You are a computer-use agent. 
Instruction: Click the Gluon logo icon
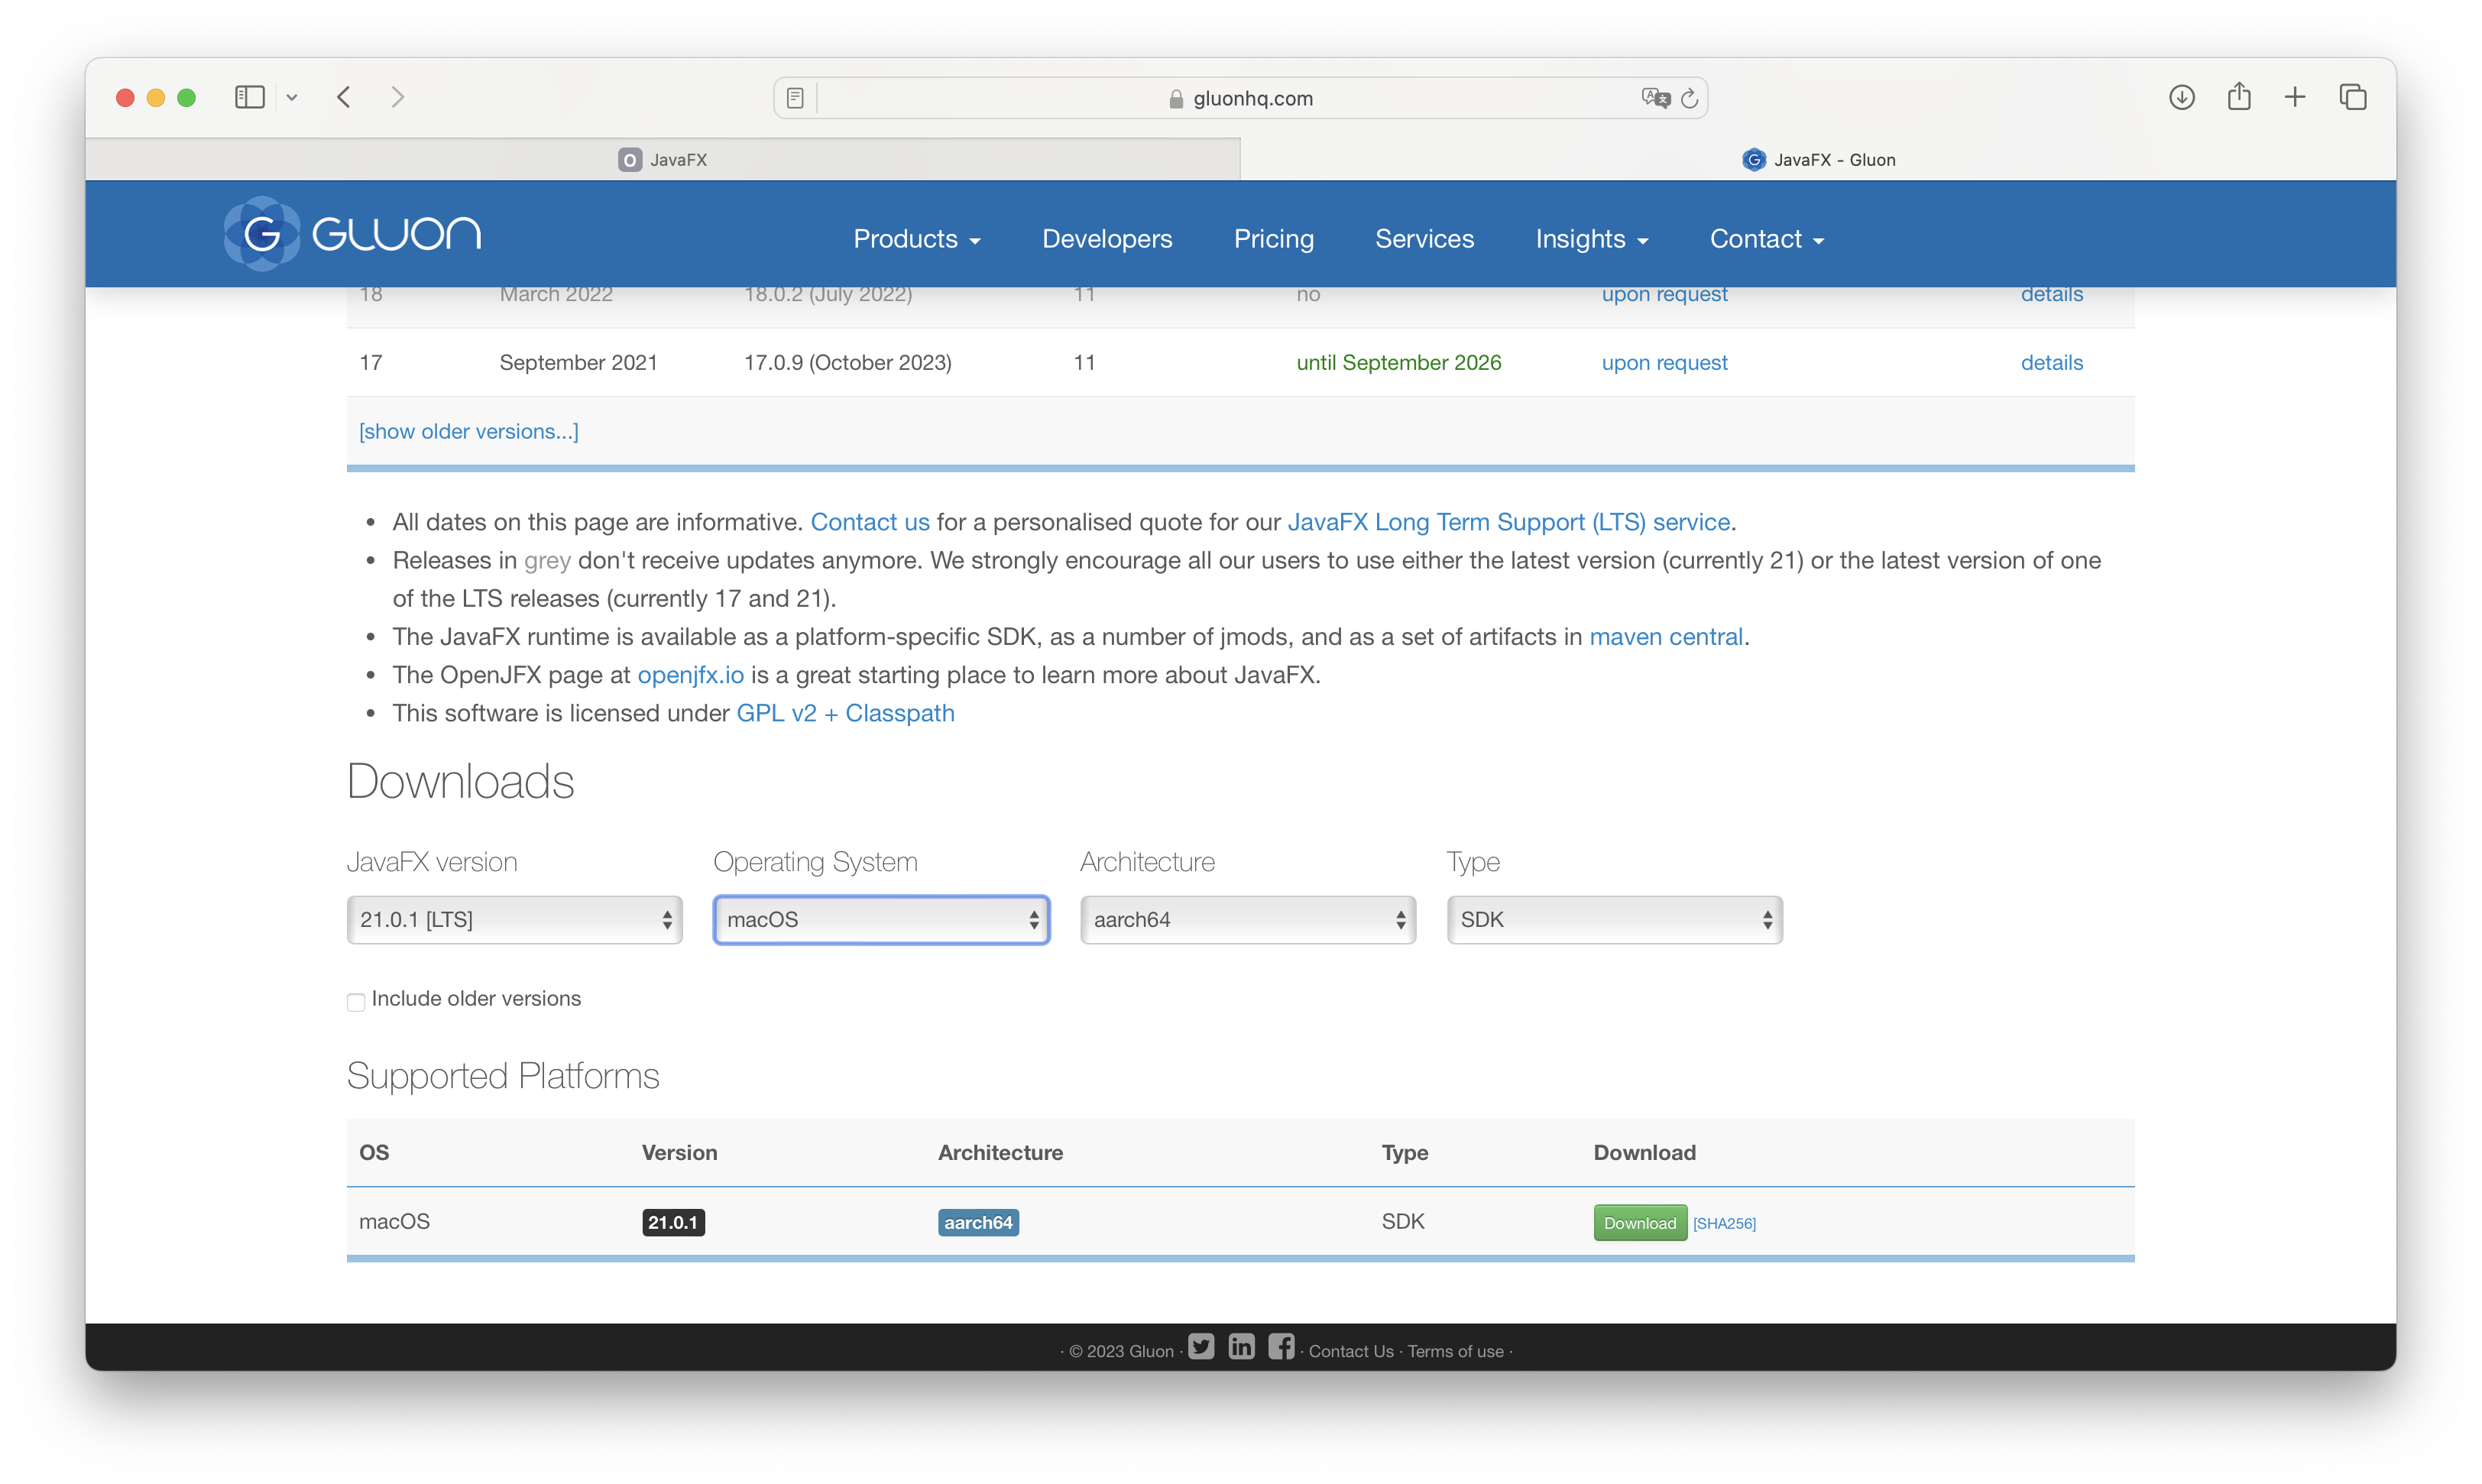pyautogui.click(x=261, y=234)
